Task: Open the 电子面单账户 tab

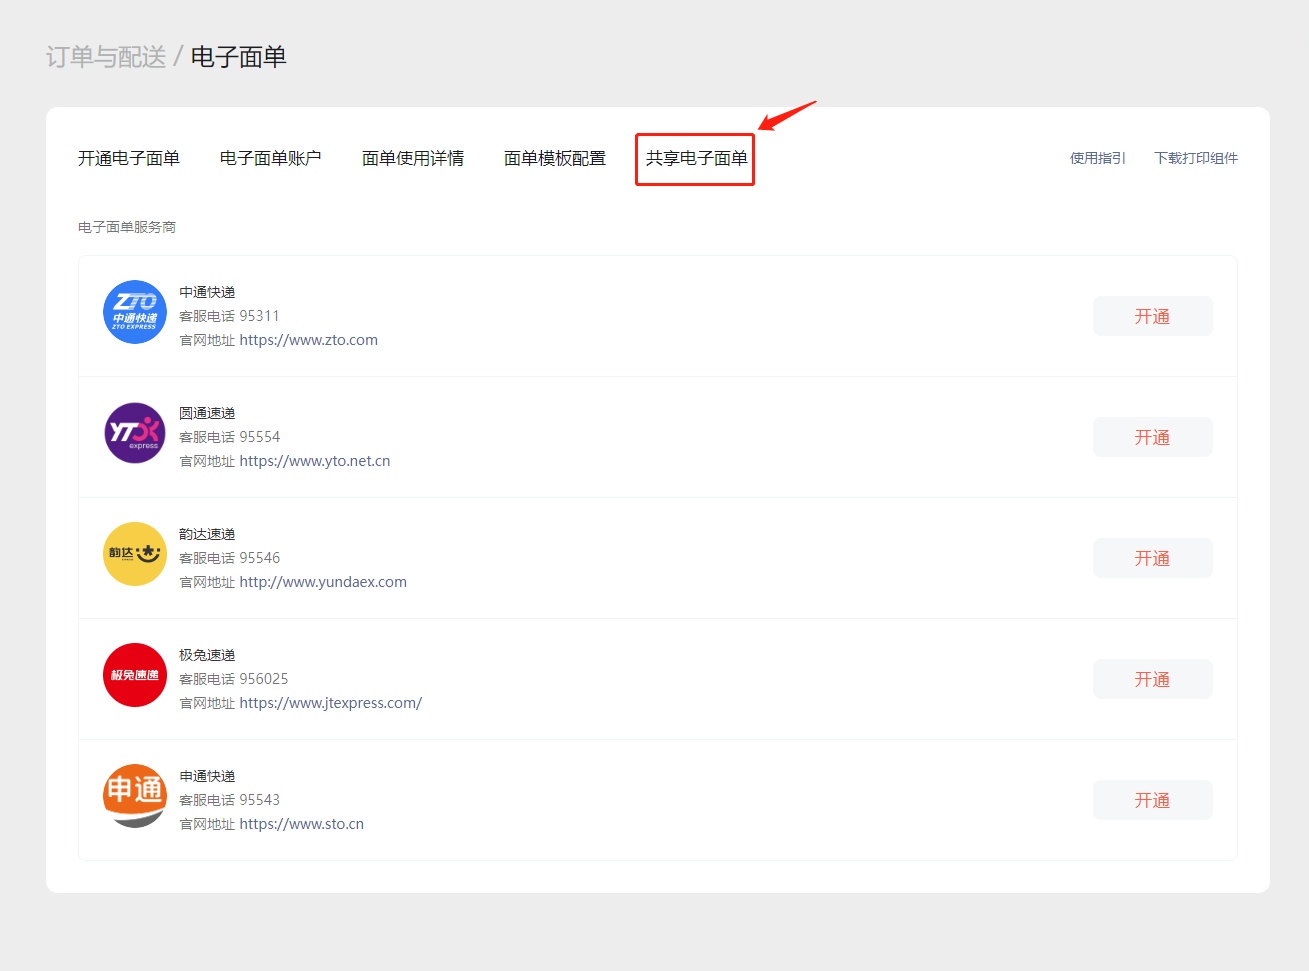Action: click(x=271, y=158)
